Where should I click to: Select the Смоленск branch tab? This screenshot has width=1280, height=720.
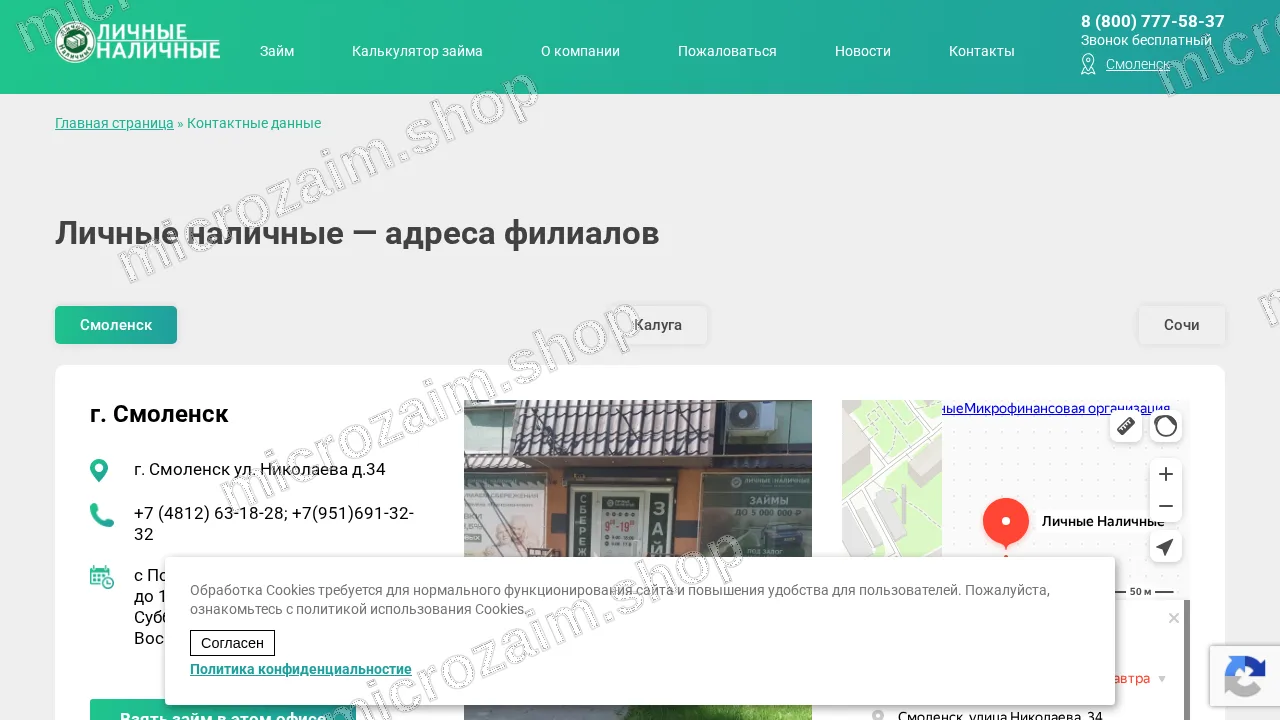(x=116, y=325)
